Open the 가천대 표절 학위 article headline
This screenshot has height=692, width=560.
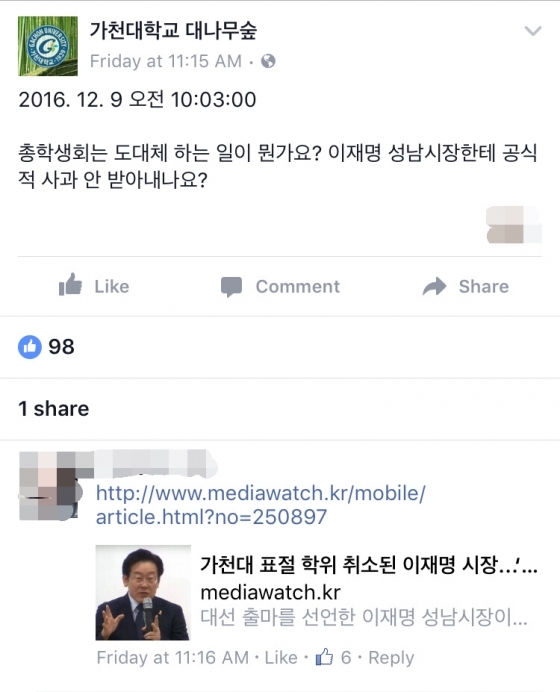click(368, 564)
